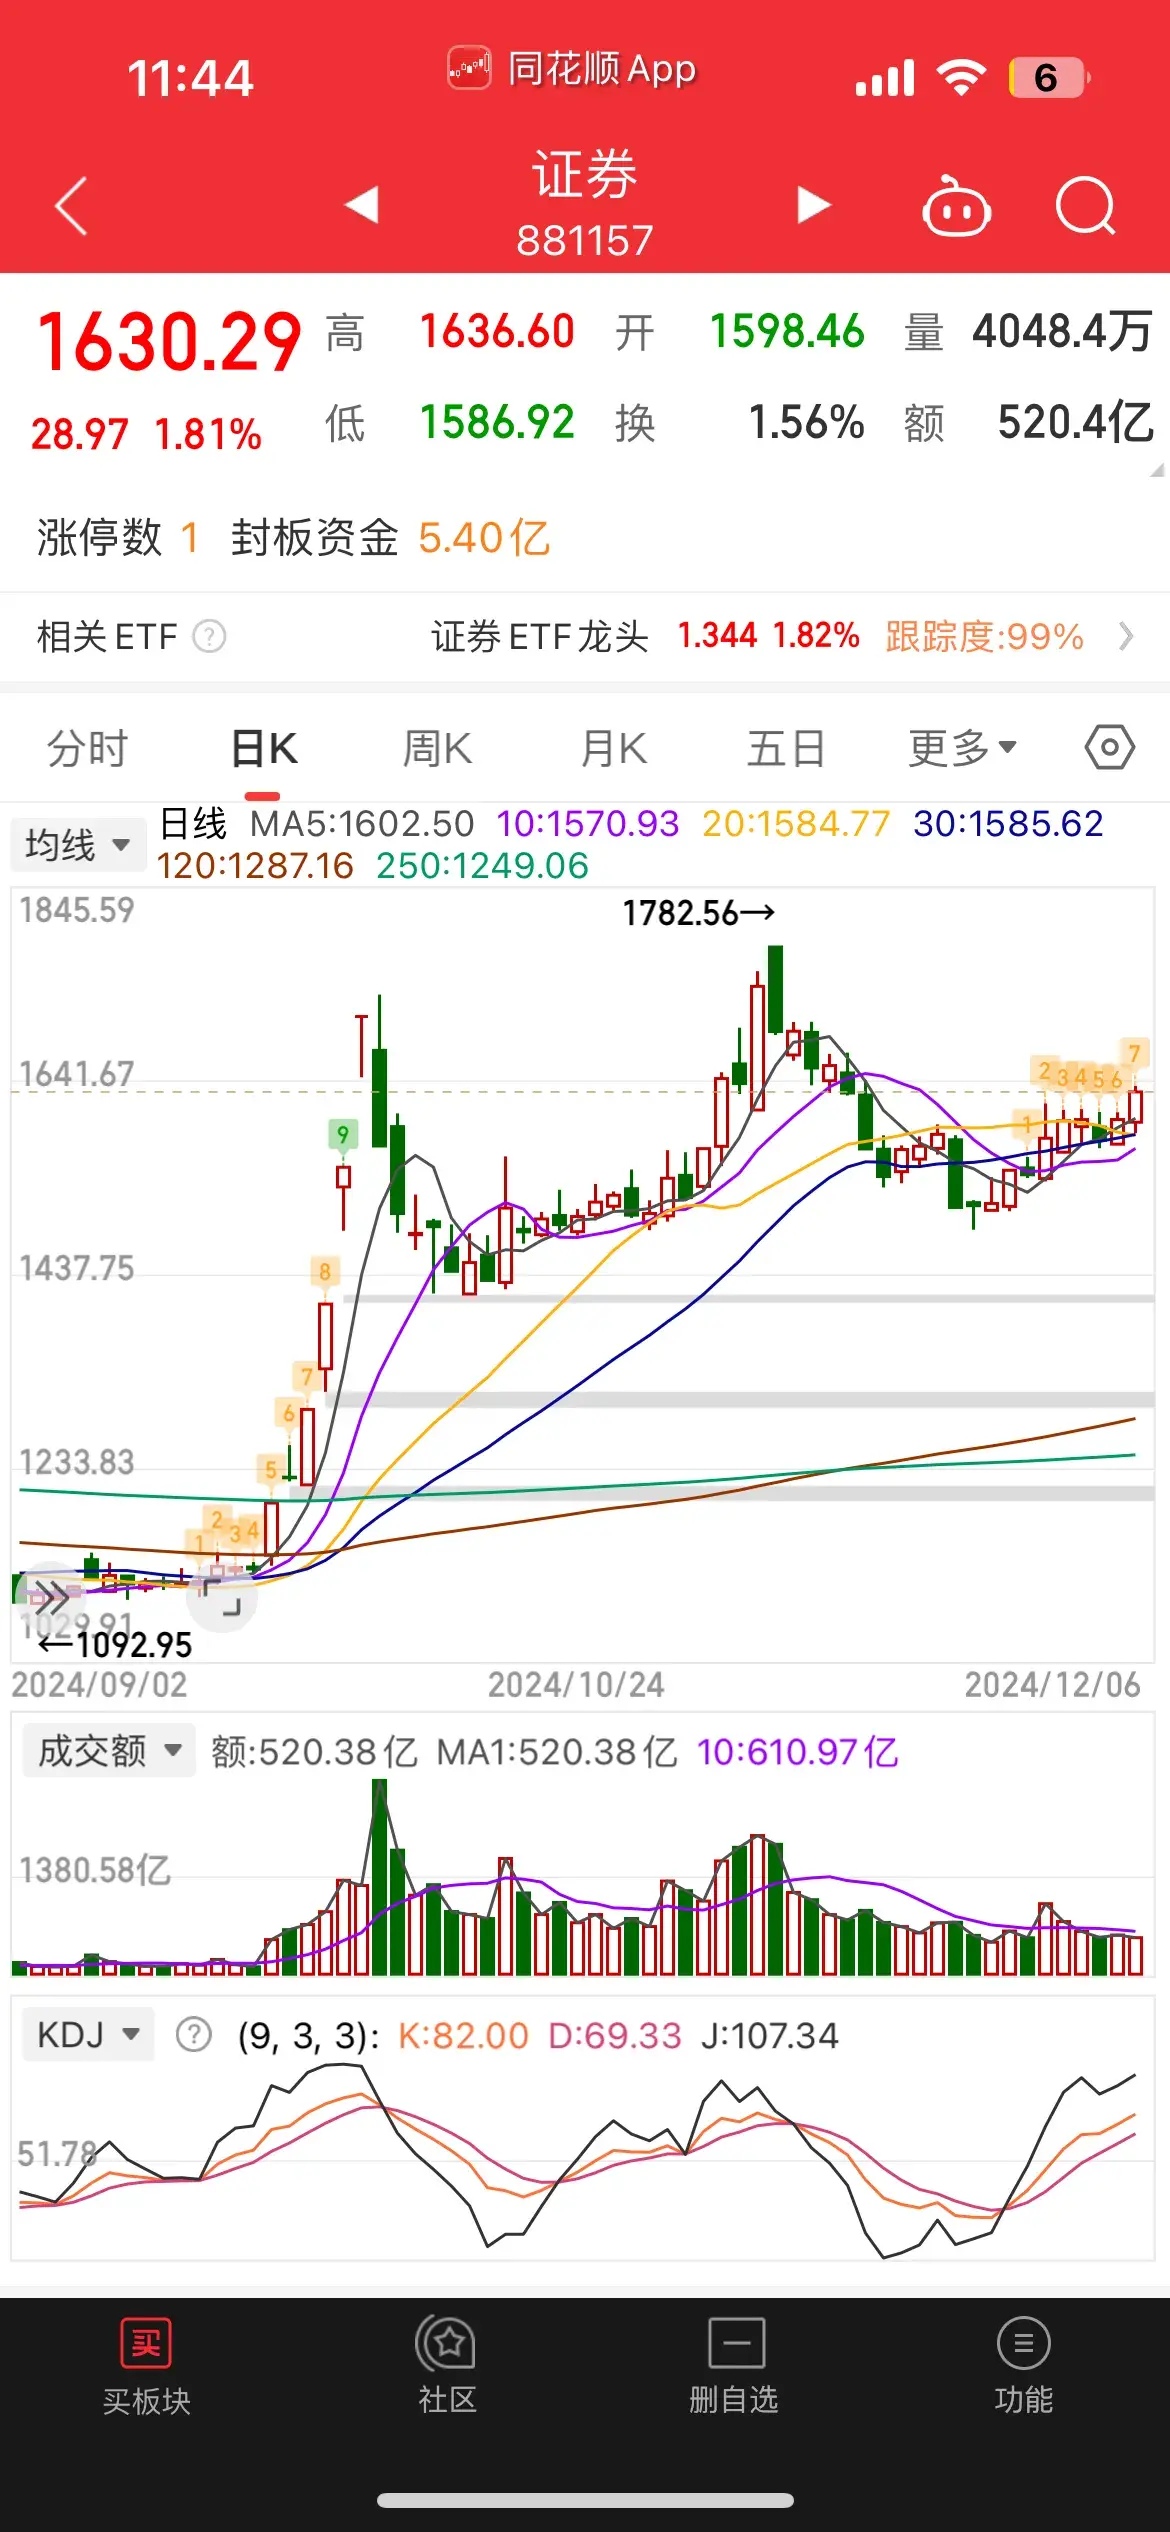The image size is (1170, 2532).
Task: Tap help icon beside KDJ parameters
Action: pyautogui.click(x=194, y=2035)
